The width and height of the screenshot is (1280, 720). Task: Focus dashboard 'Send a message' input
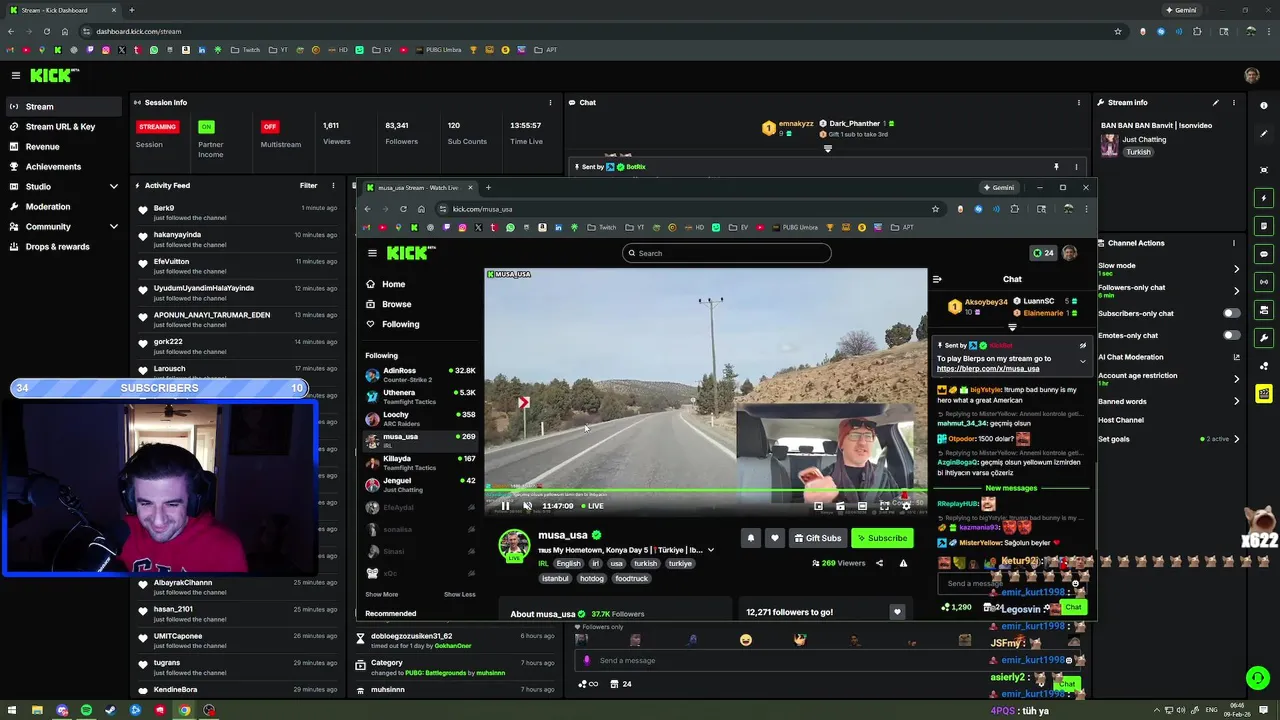pos(826,660)
